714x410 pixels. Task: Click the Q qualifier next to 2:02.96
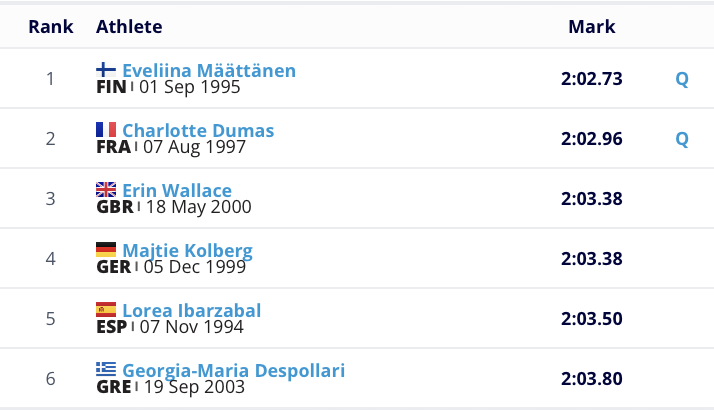[x=682, y=139]
